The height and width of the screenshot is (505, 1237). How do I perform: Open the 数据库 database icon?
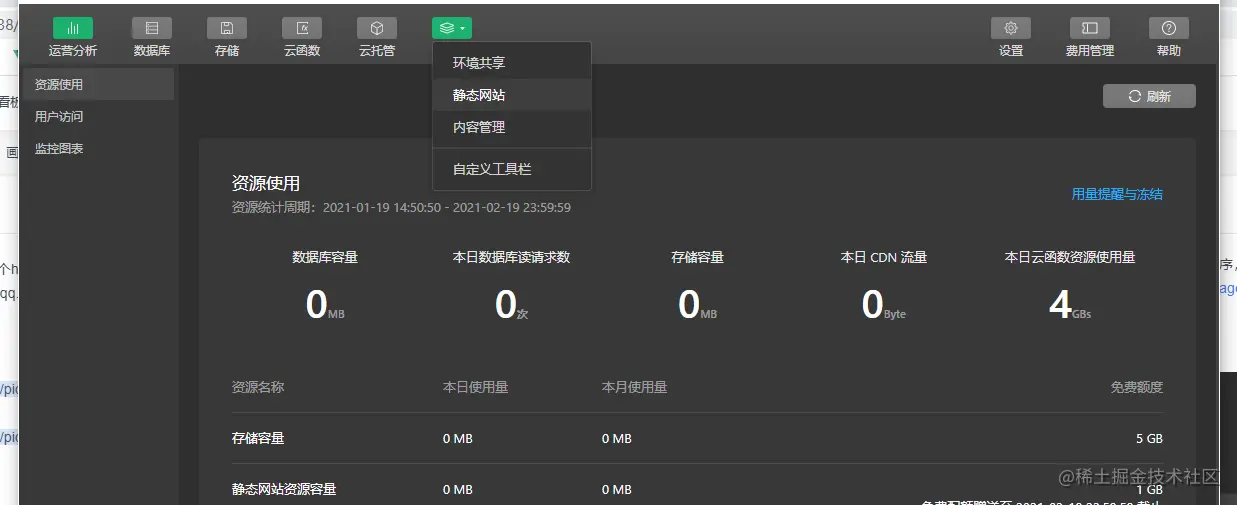(152, 28)
